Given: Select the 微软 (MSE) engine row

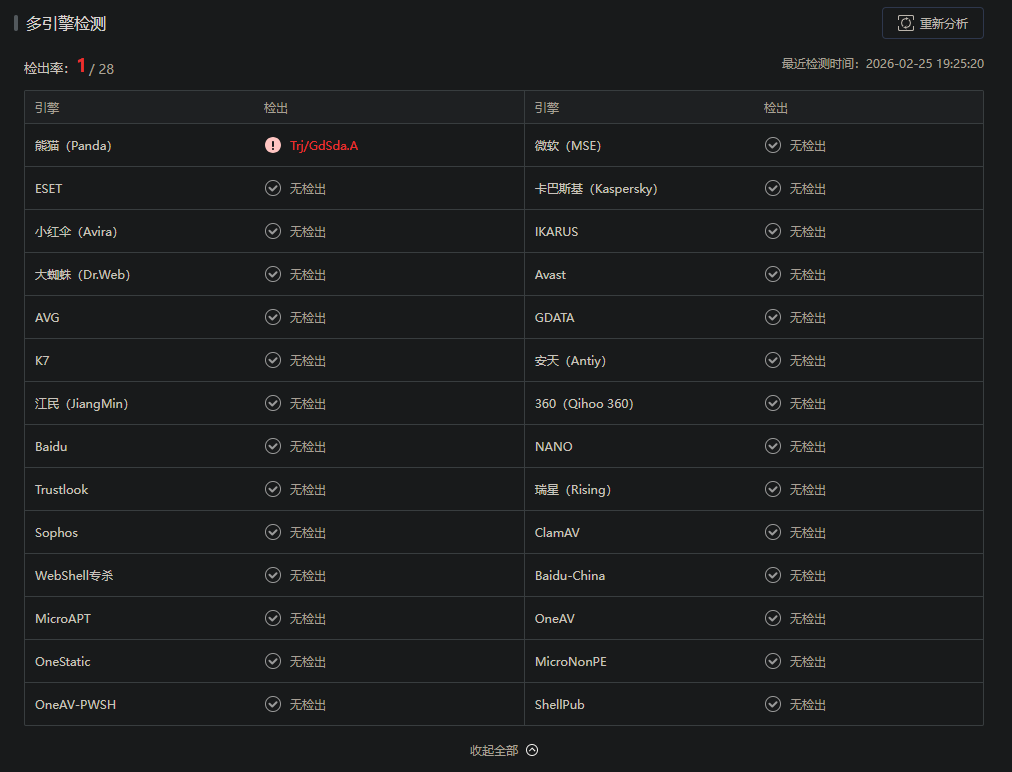Looking at the screenshot, I should (x=754, y=145).
